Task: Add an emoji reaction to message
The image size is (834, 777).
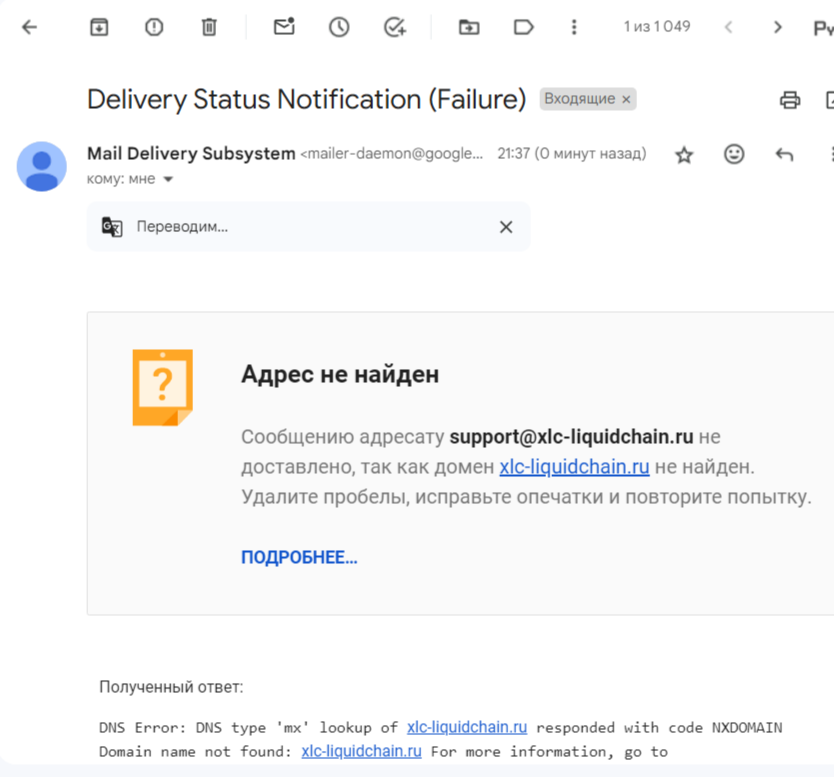Action: tap(734, 154)
